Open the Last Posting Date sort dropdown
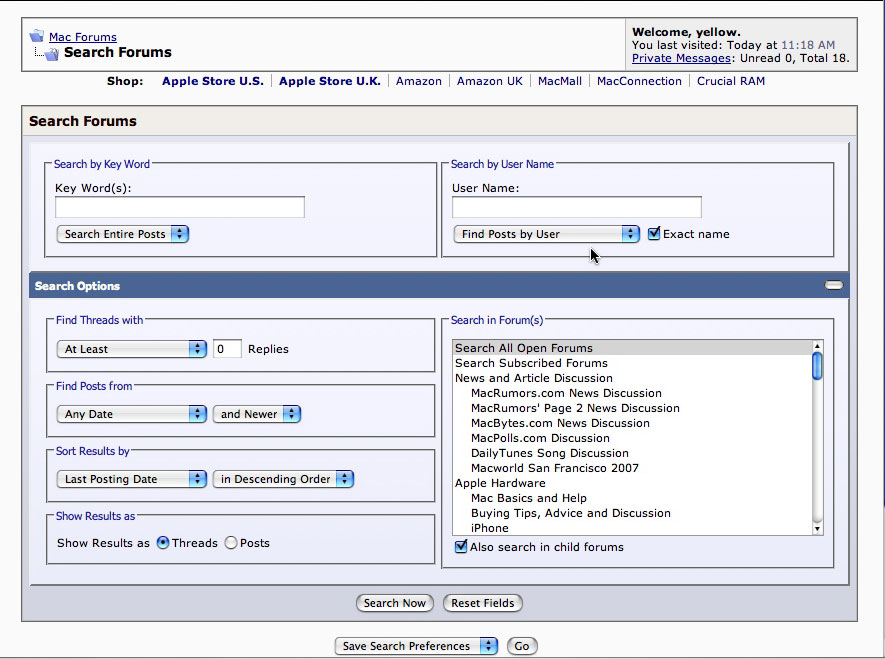This screenshot has width=885, height=659. (132, 479)
